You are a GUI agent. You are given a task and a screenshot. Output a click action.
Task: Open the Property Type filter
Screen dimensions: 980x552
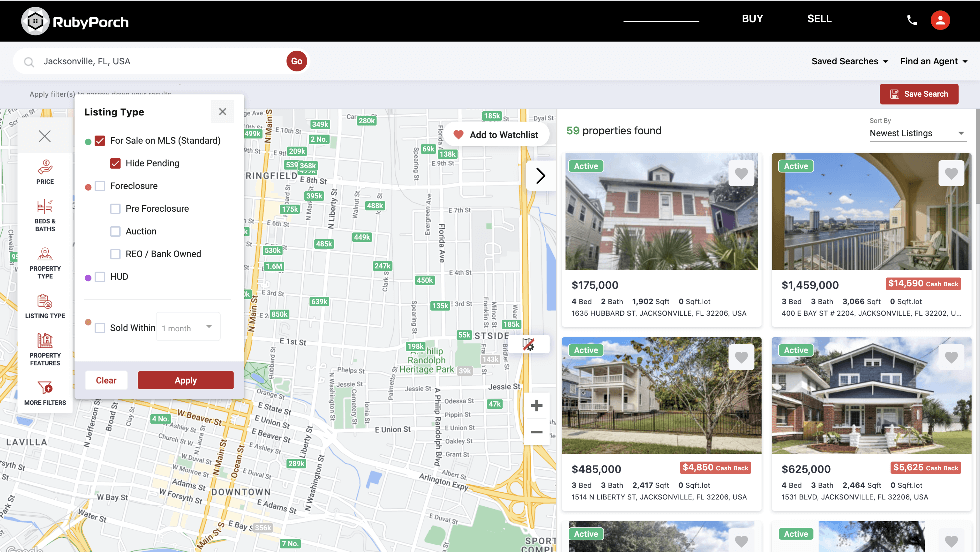point(45,263)
